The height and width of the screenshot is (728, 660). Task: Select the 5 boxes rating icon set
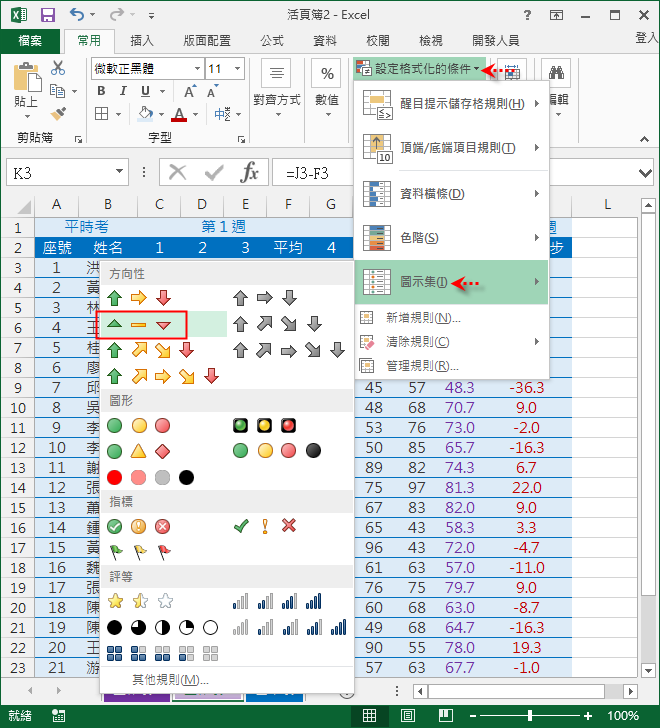click(162, 654)
